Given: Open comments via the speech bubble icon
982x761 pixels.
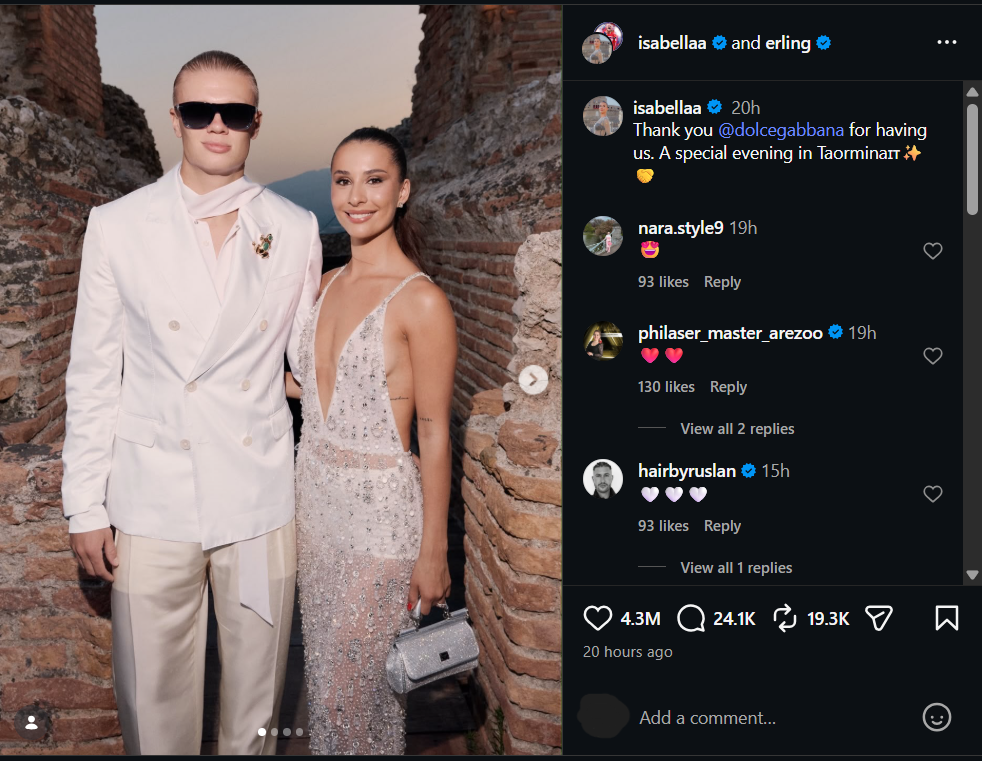Looking at the screenshot, I should (691, 618).
